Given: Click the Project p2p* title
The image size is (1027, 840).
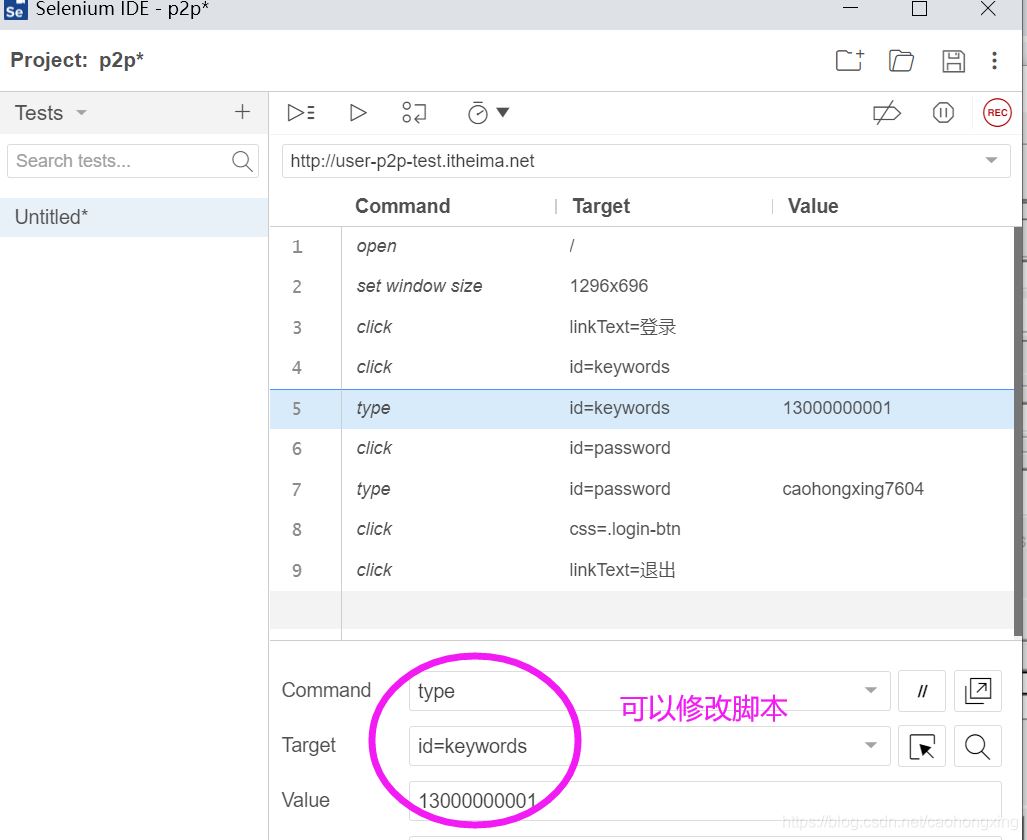Looking at the screenshot, I should tap(77, 60).
